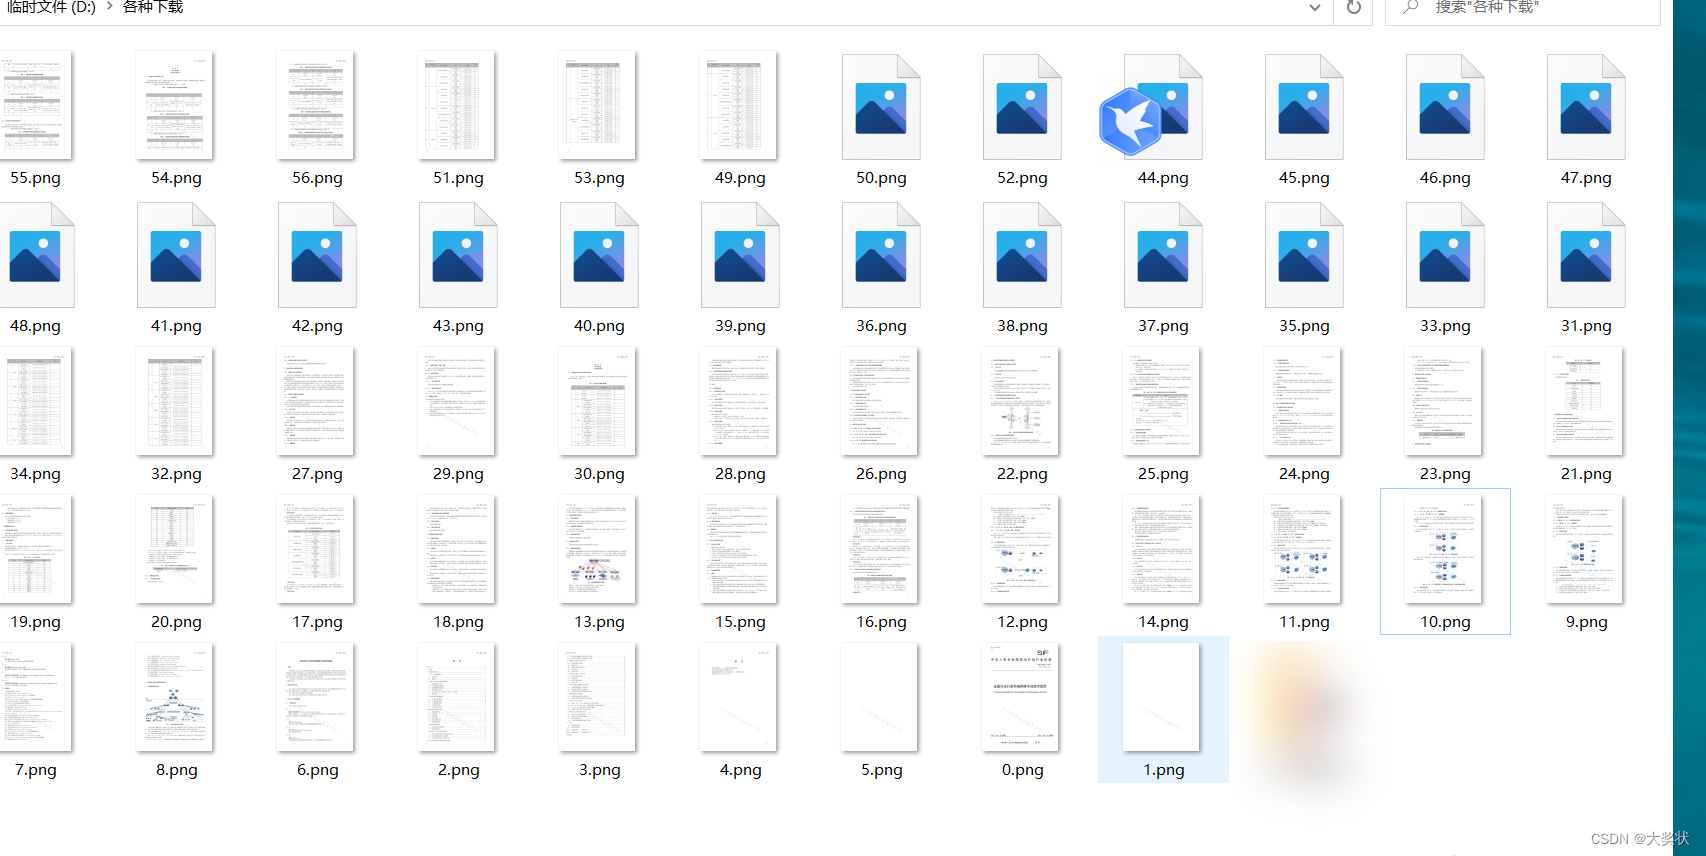Click the 18.png file name
Image resolution: width=1706 pixels, height=856 pixels.
(x=458, y=622)
